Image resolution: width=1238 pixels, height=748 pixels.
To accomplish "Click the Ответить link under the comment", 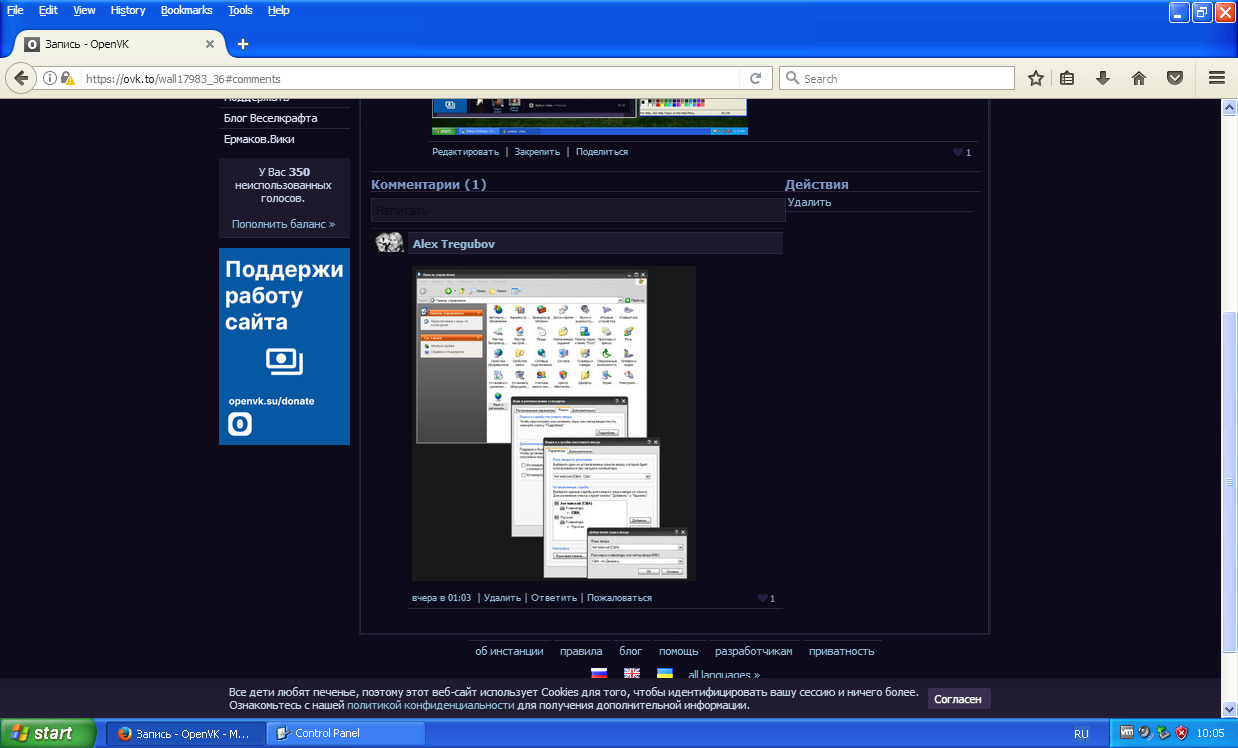I will [x=554, y=598].
